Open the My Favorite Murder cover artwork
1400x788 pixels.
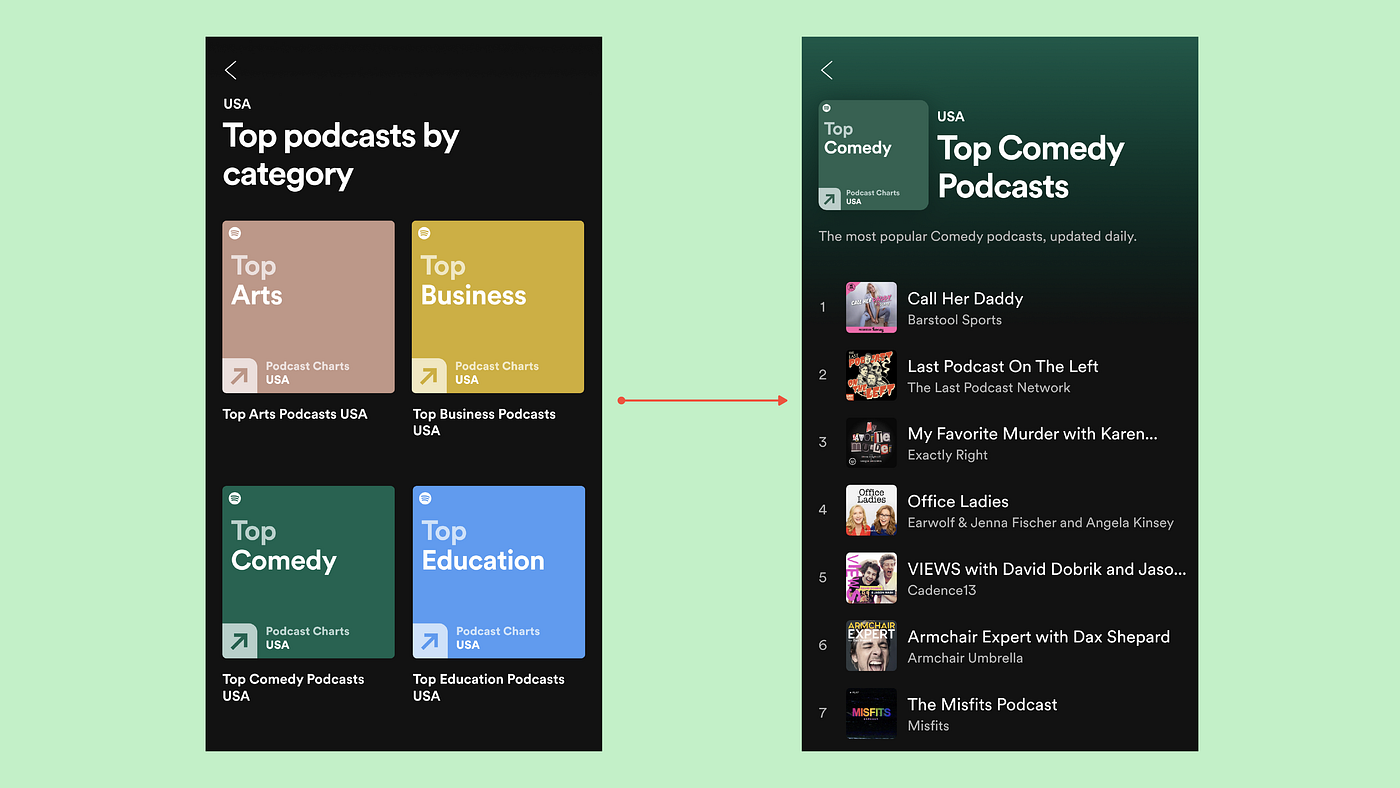click(x=871, y=442)
